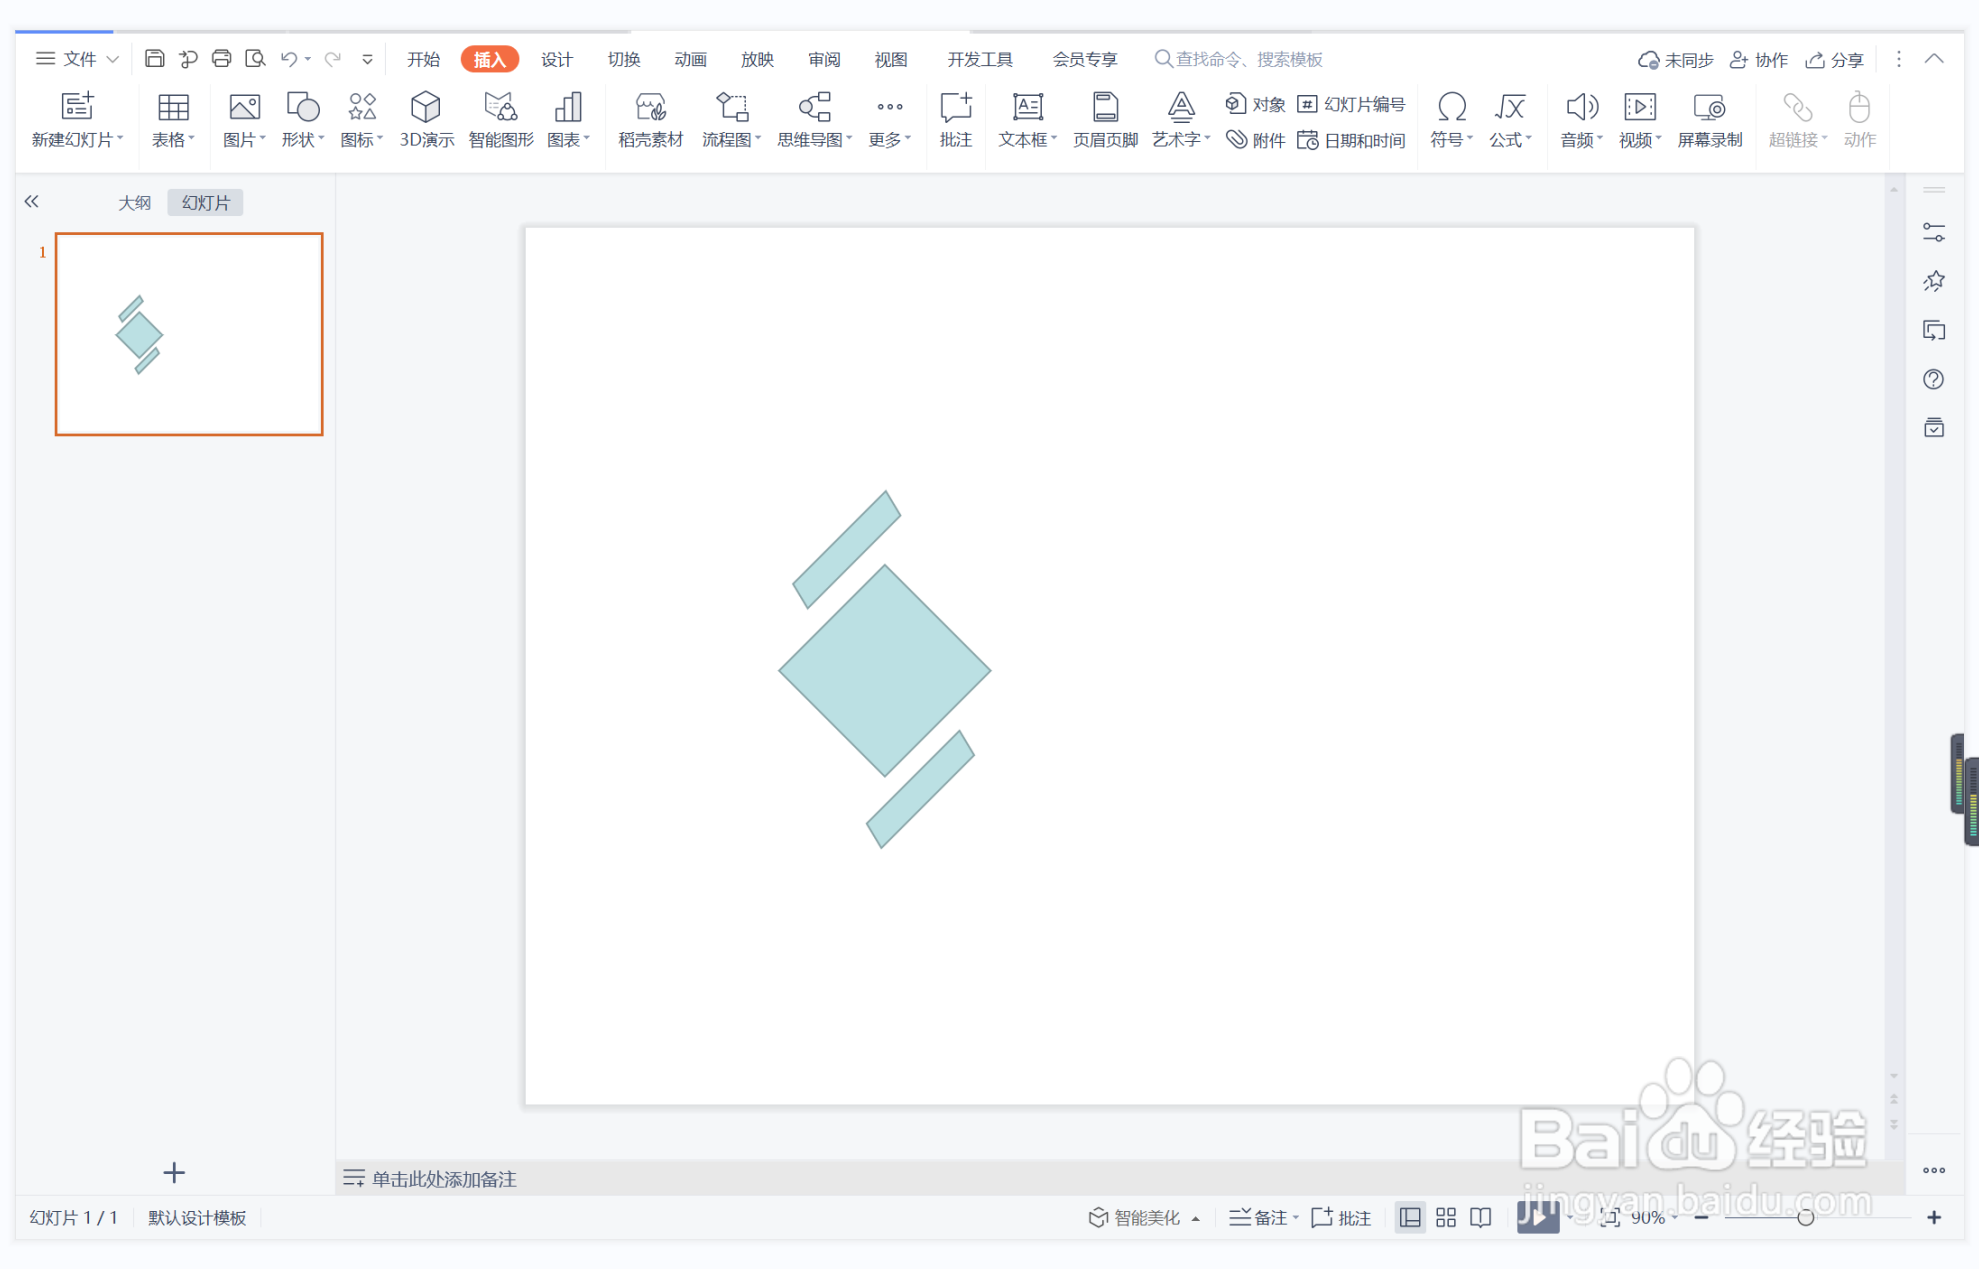Viewport: 1979px width, 1269px height.
Task: Click the 稻壳素材 materials icon
Action: (x=650, y=119)
